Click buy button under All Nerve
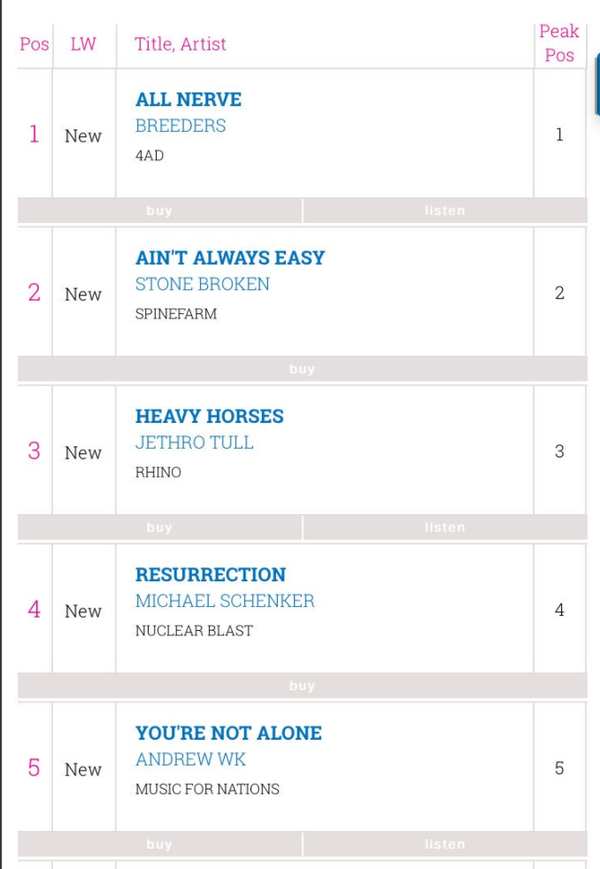This screenshot has width=600, height=869. coord(160,211)
